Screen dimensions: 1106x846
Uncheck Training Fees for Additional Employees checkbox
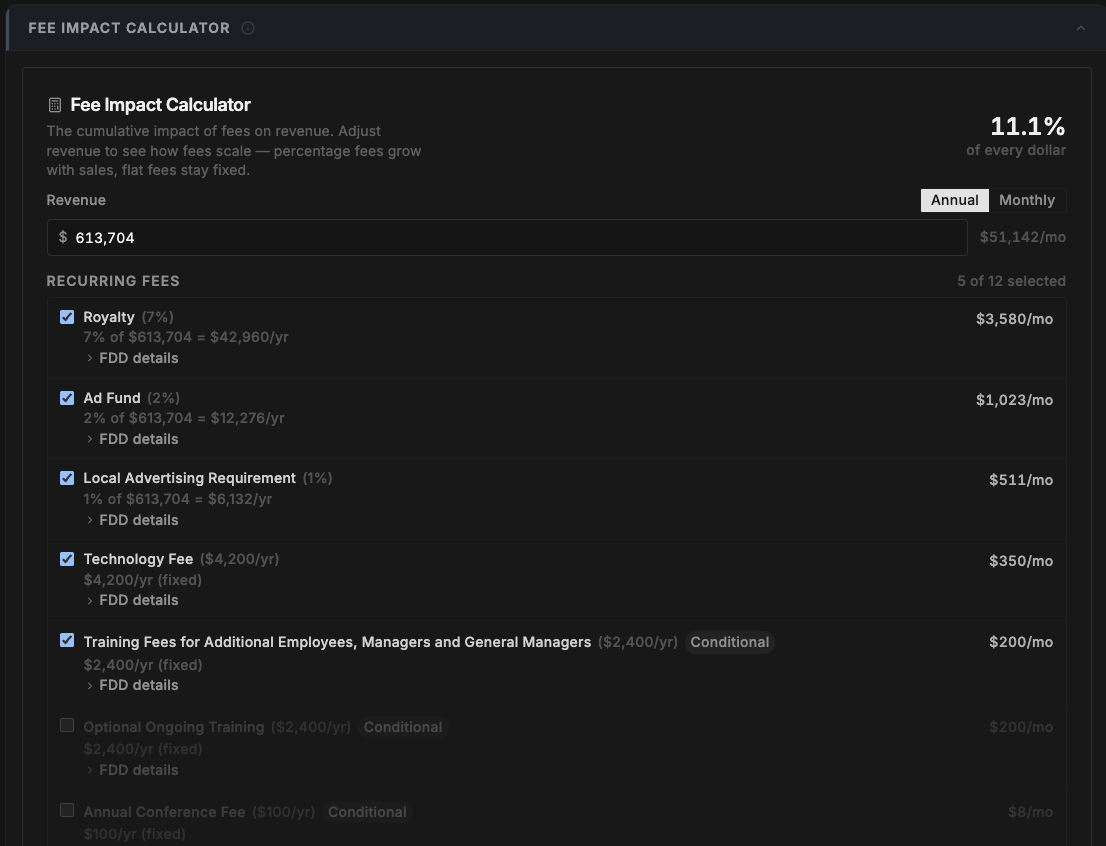[67, 641]
